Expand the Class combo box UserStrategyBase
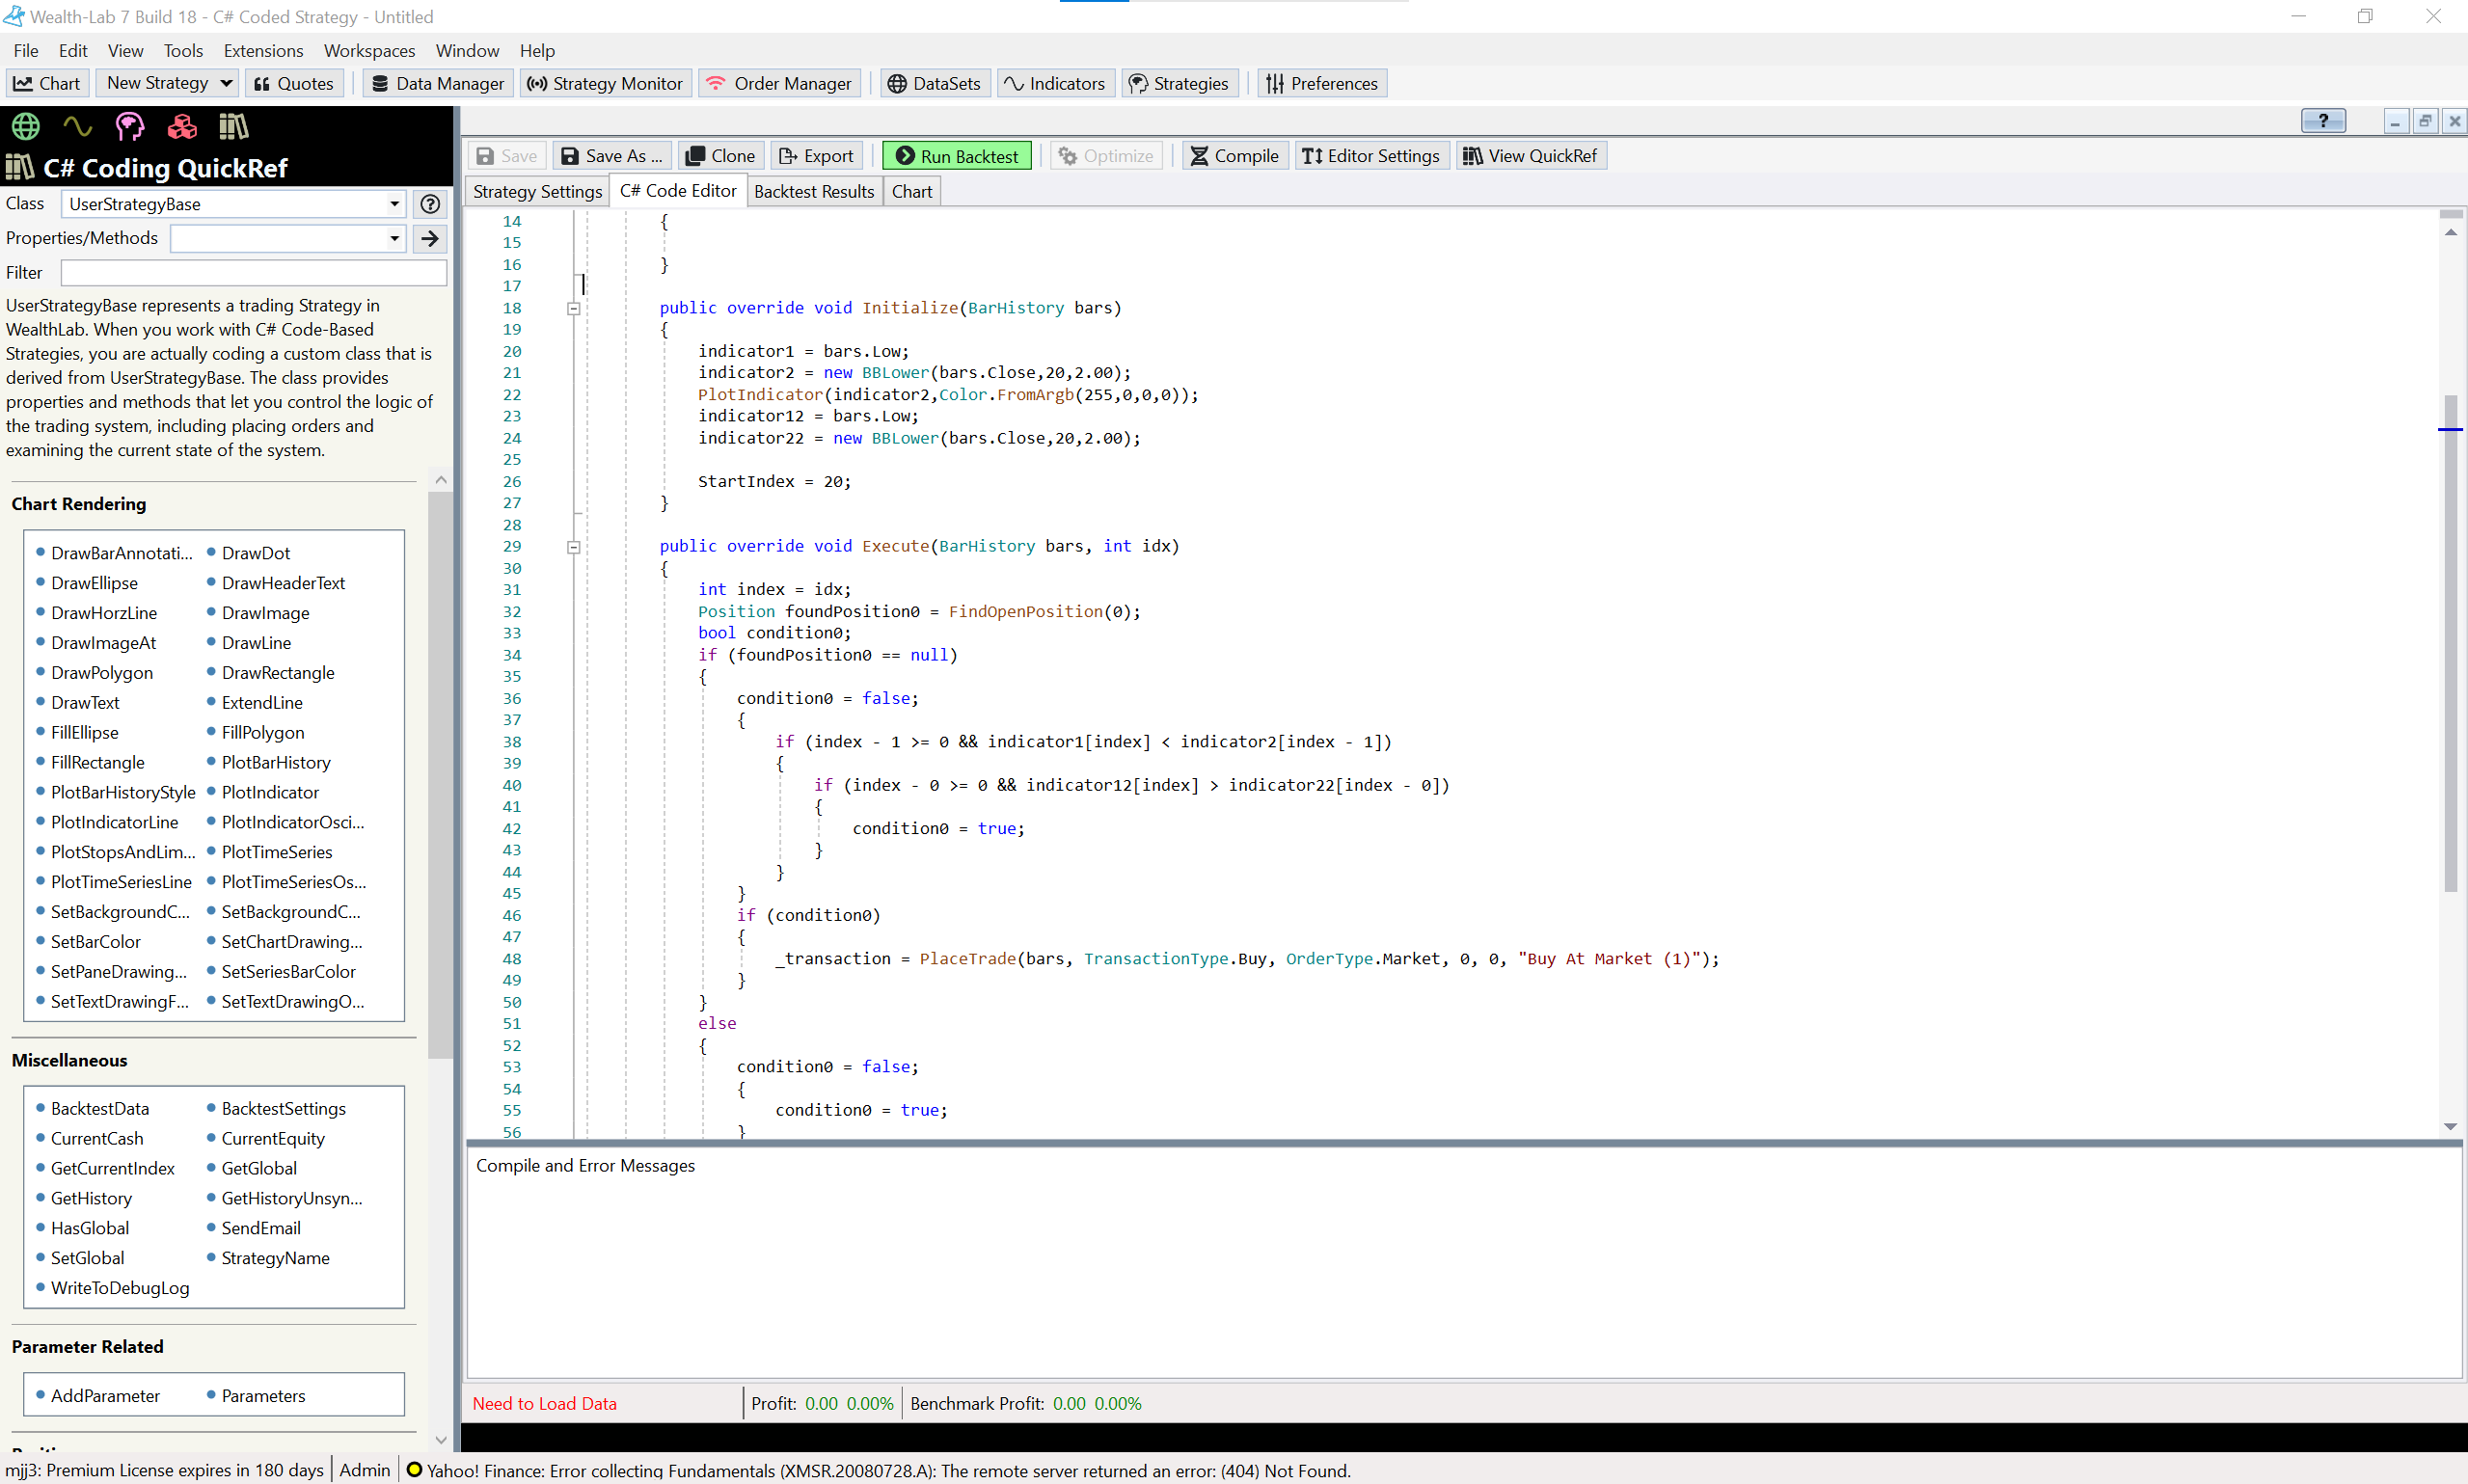The height and width of the screenshot is (1484, 2468). (394, 204)
